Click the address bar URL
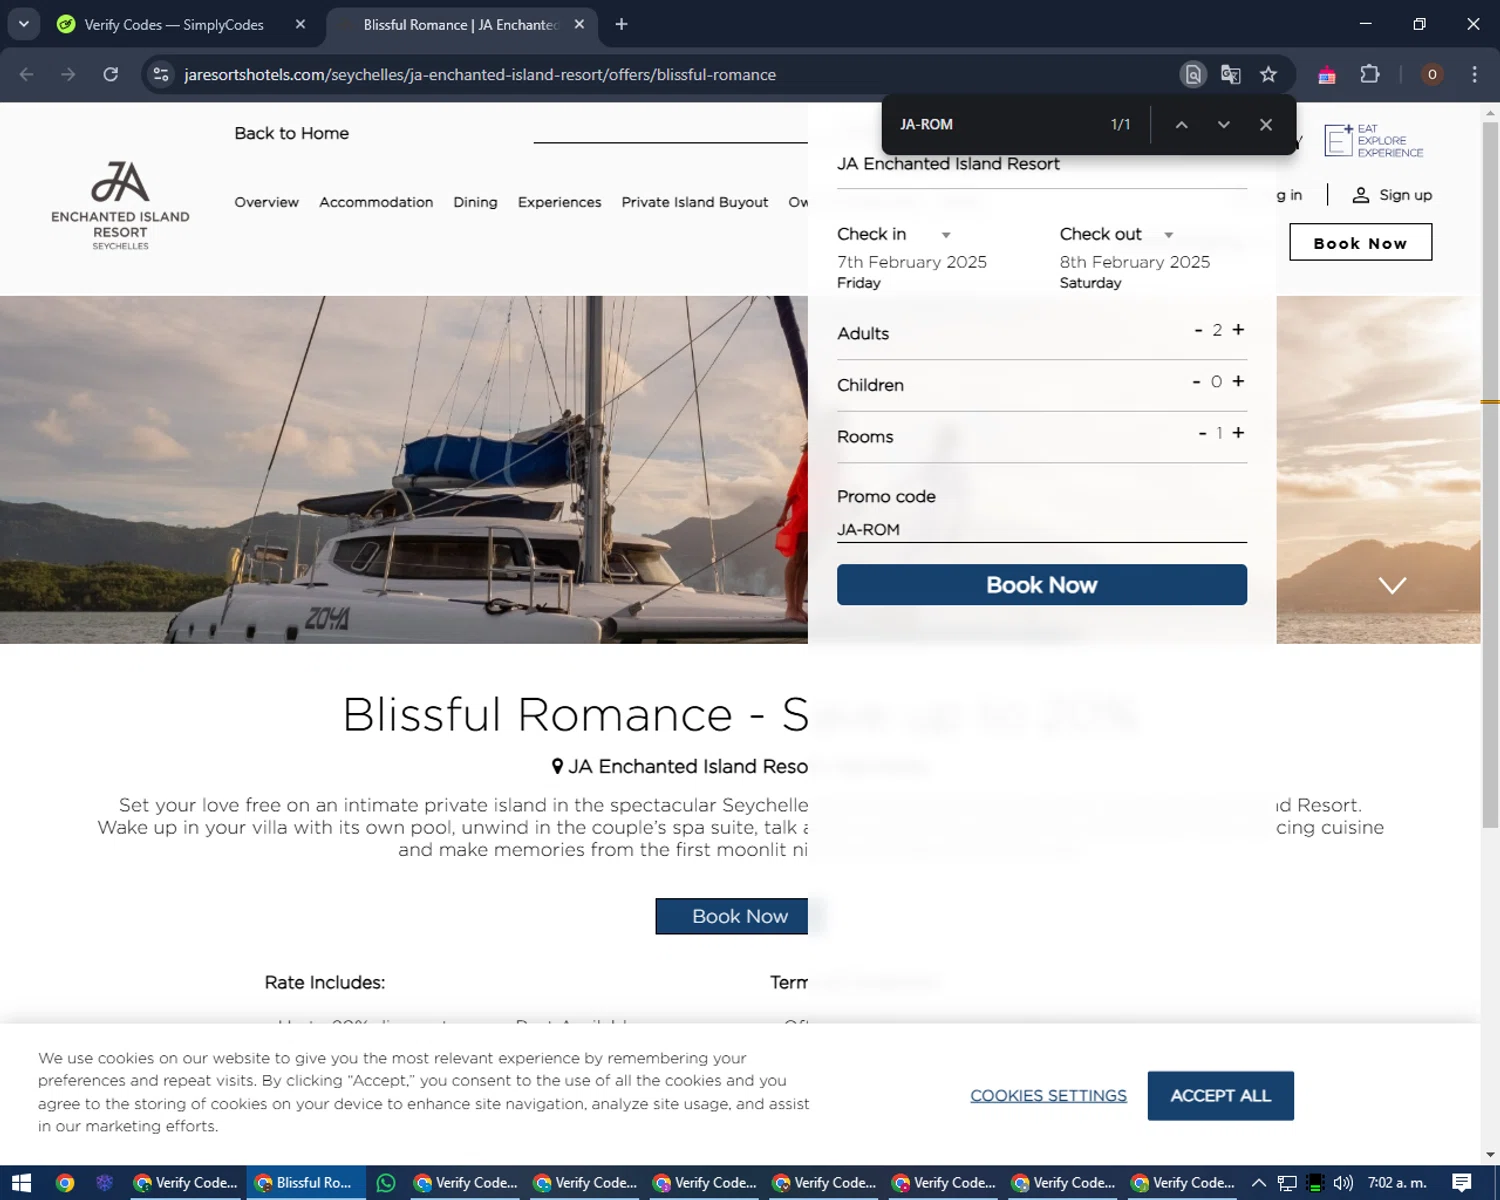 [x=480, y=75]
